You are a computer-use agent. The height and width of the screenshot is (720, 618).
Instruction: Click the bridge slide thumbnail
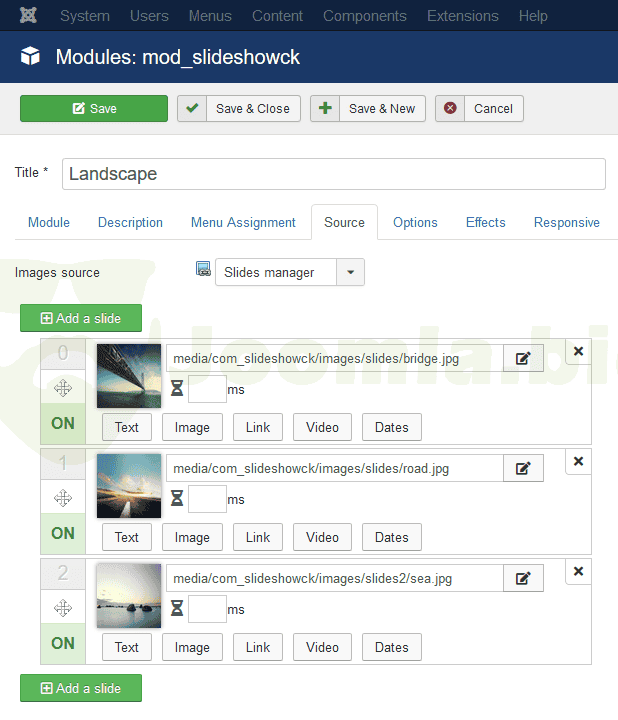coord(129,375)
